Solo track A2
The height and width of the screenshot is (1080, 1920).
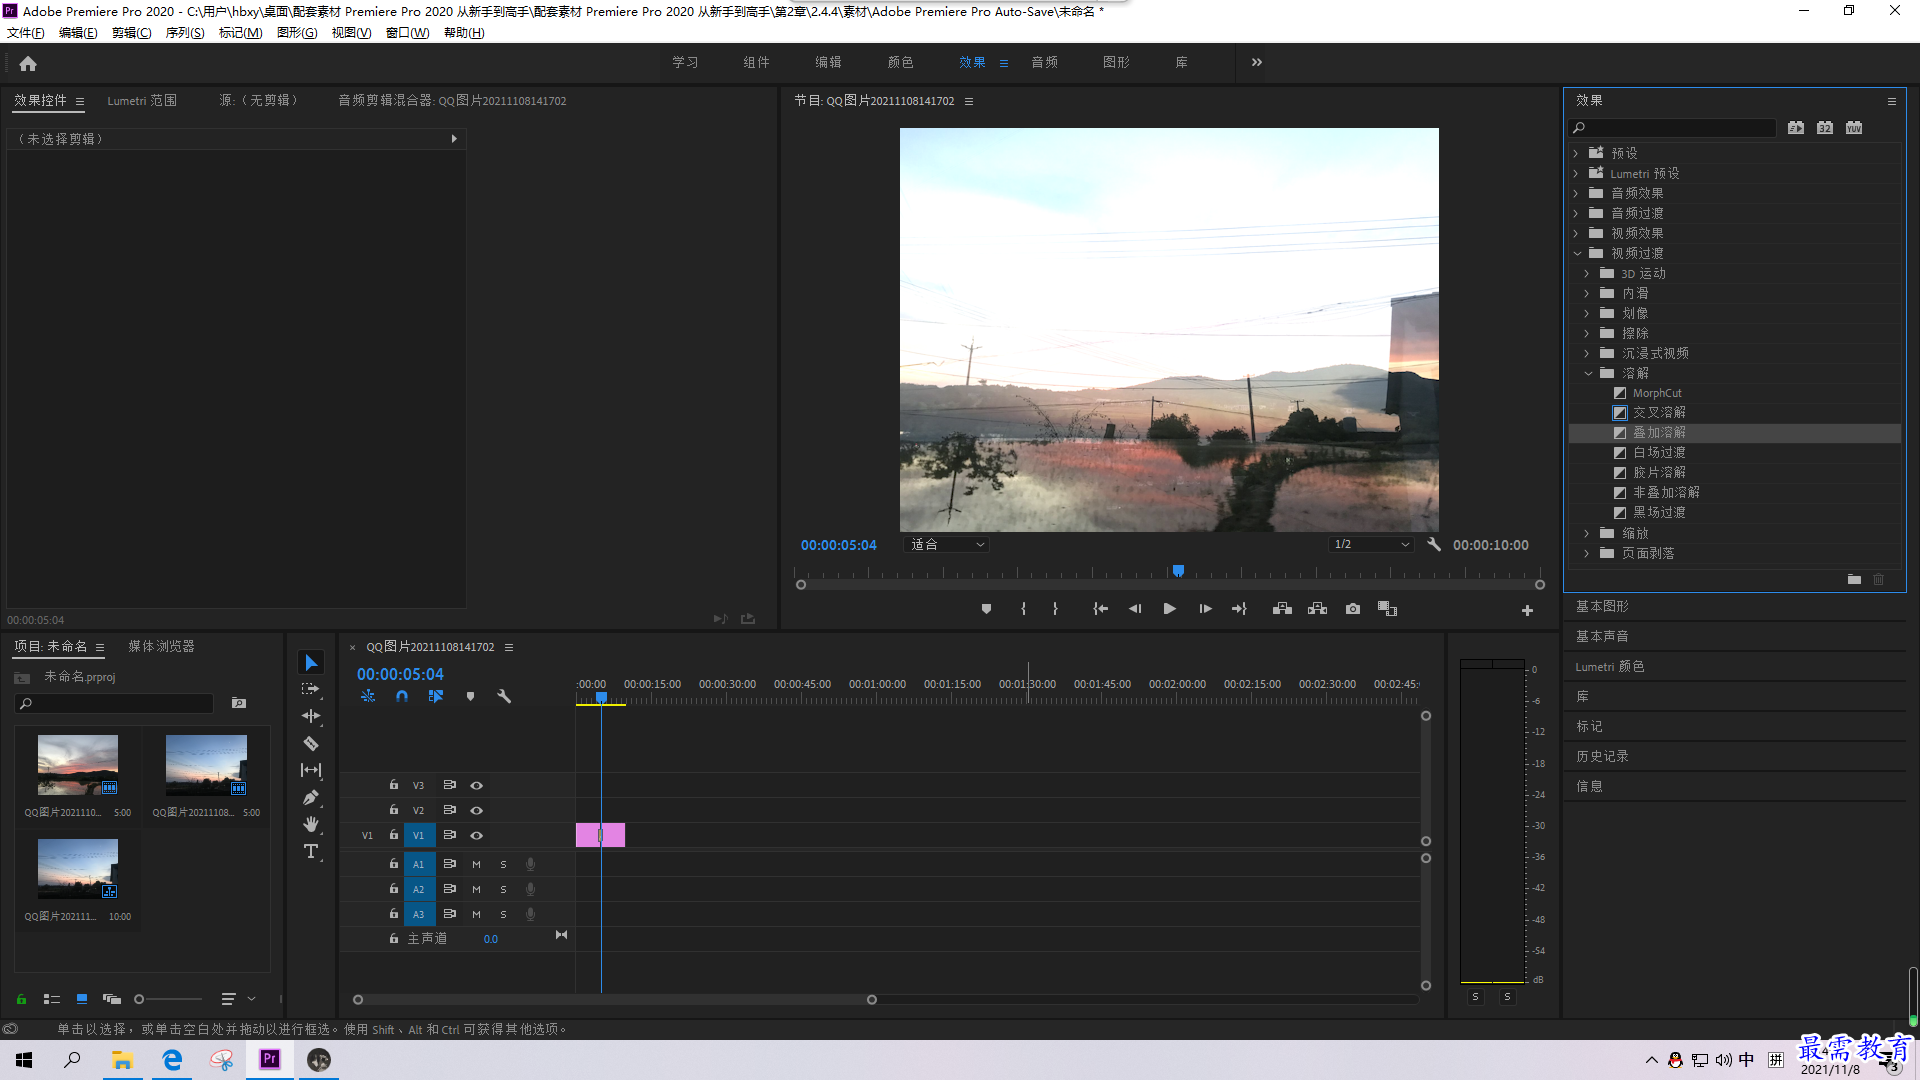[x=503, y=889]
